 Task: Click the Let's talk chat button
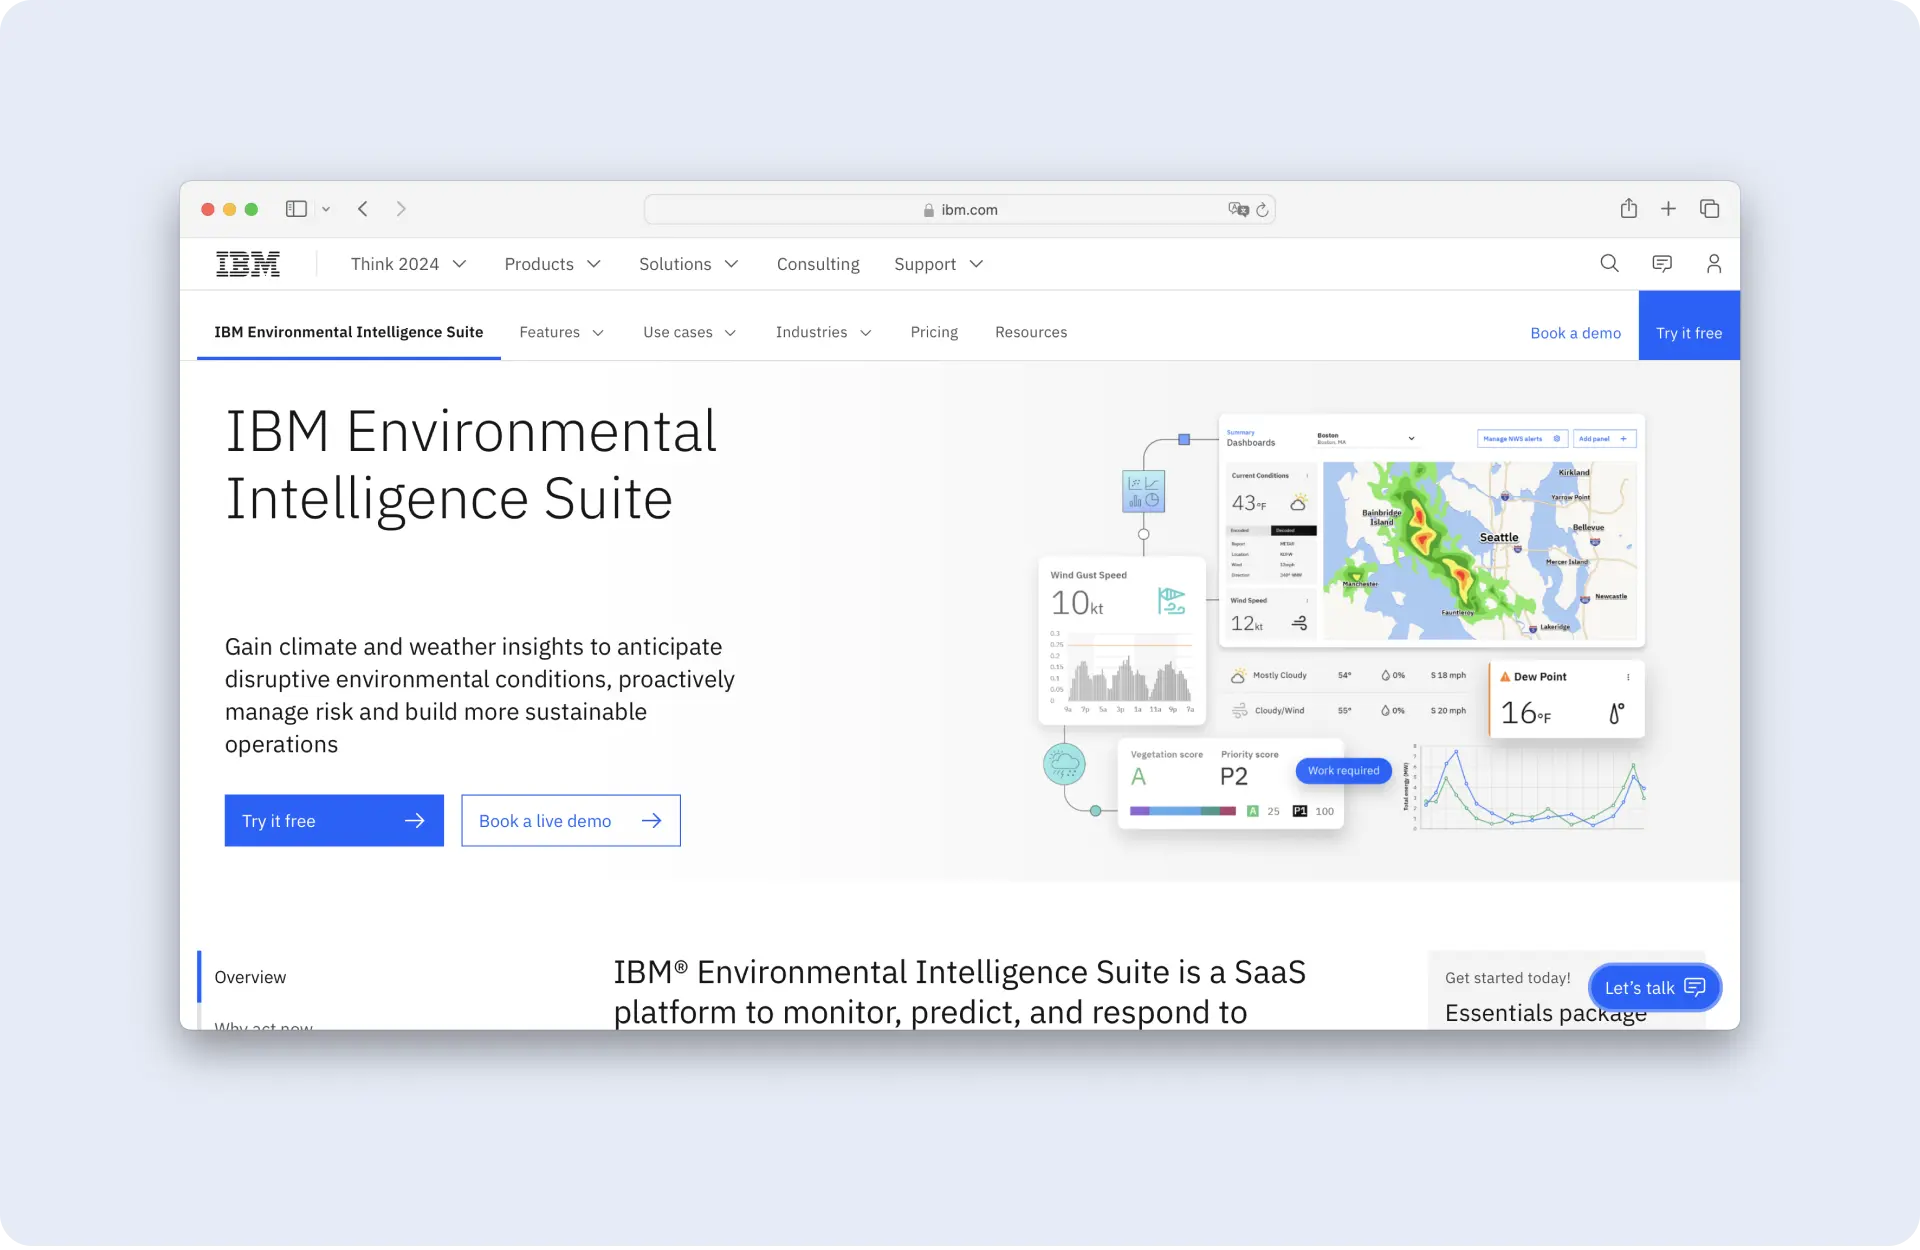(x=1654, y=987)
